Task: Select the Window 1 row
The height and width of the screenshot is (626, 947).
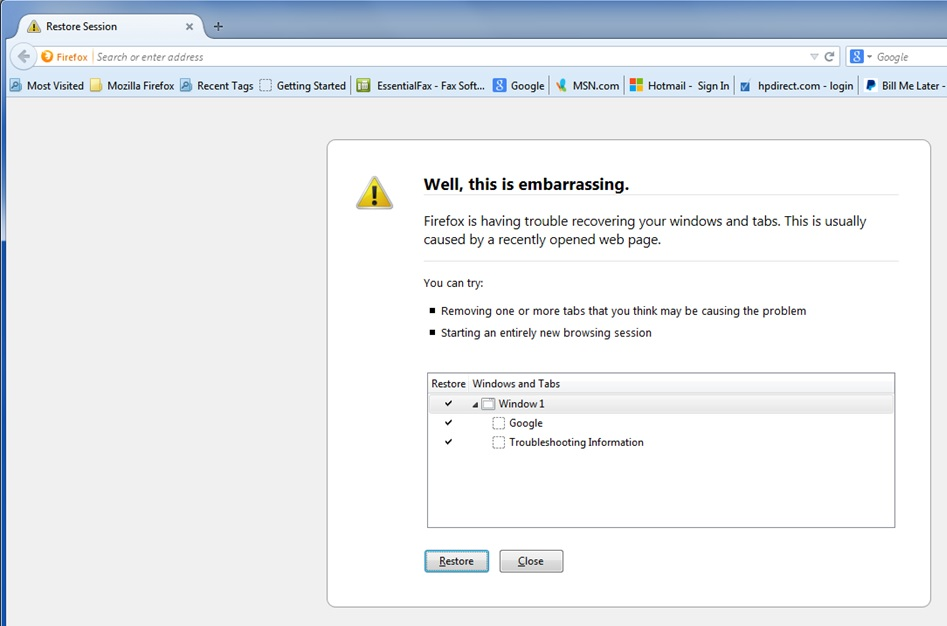Action: point(661,404)
